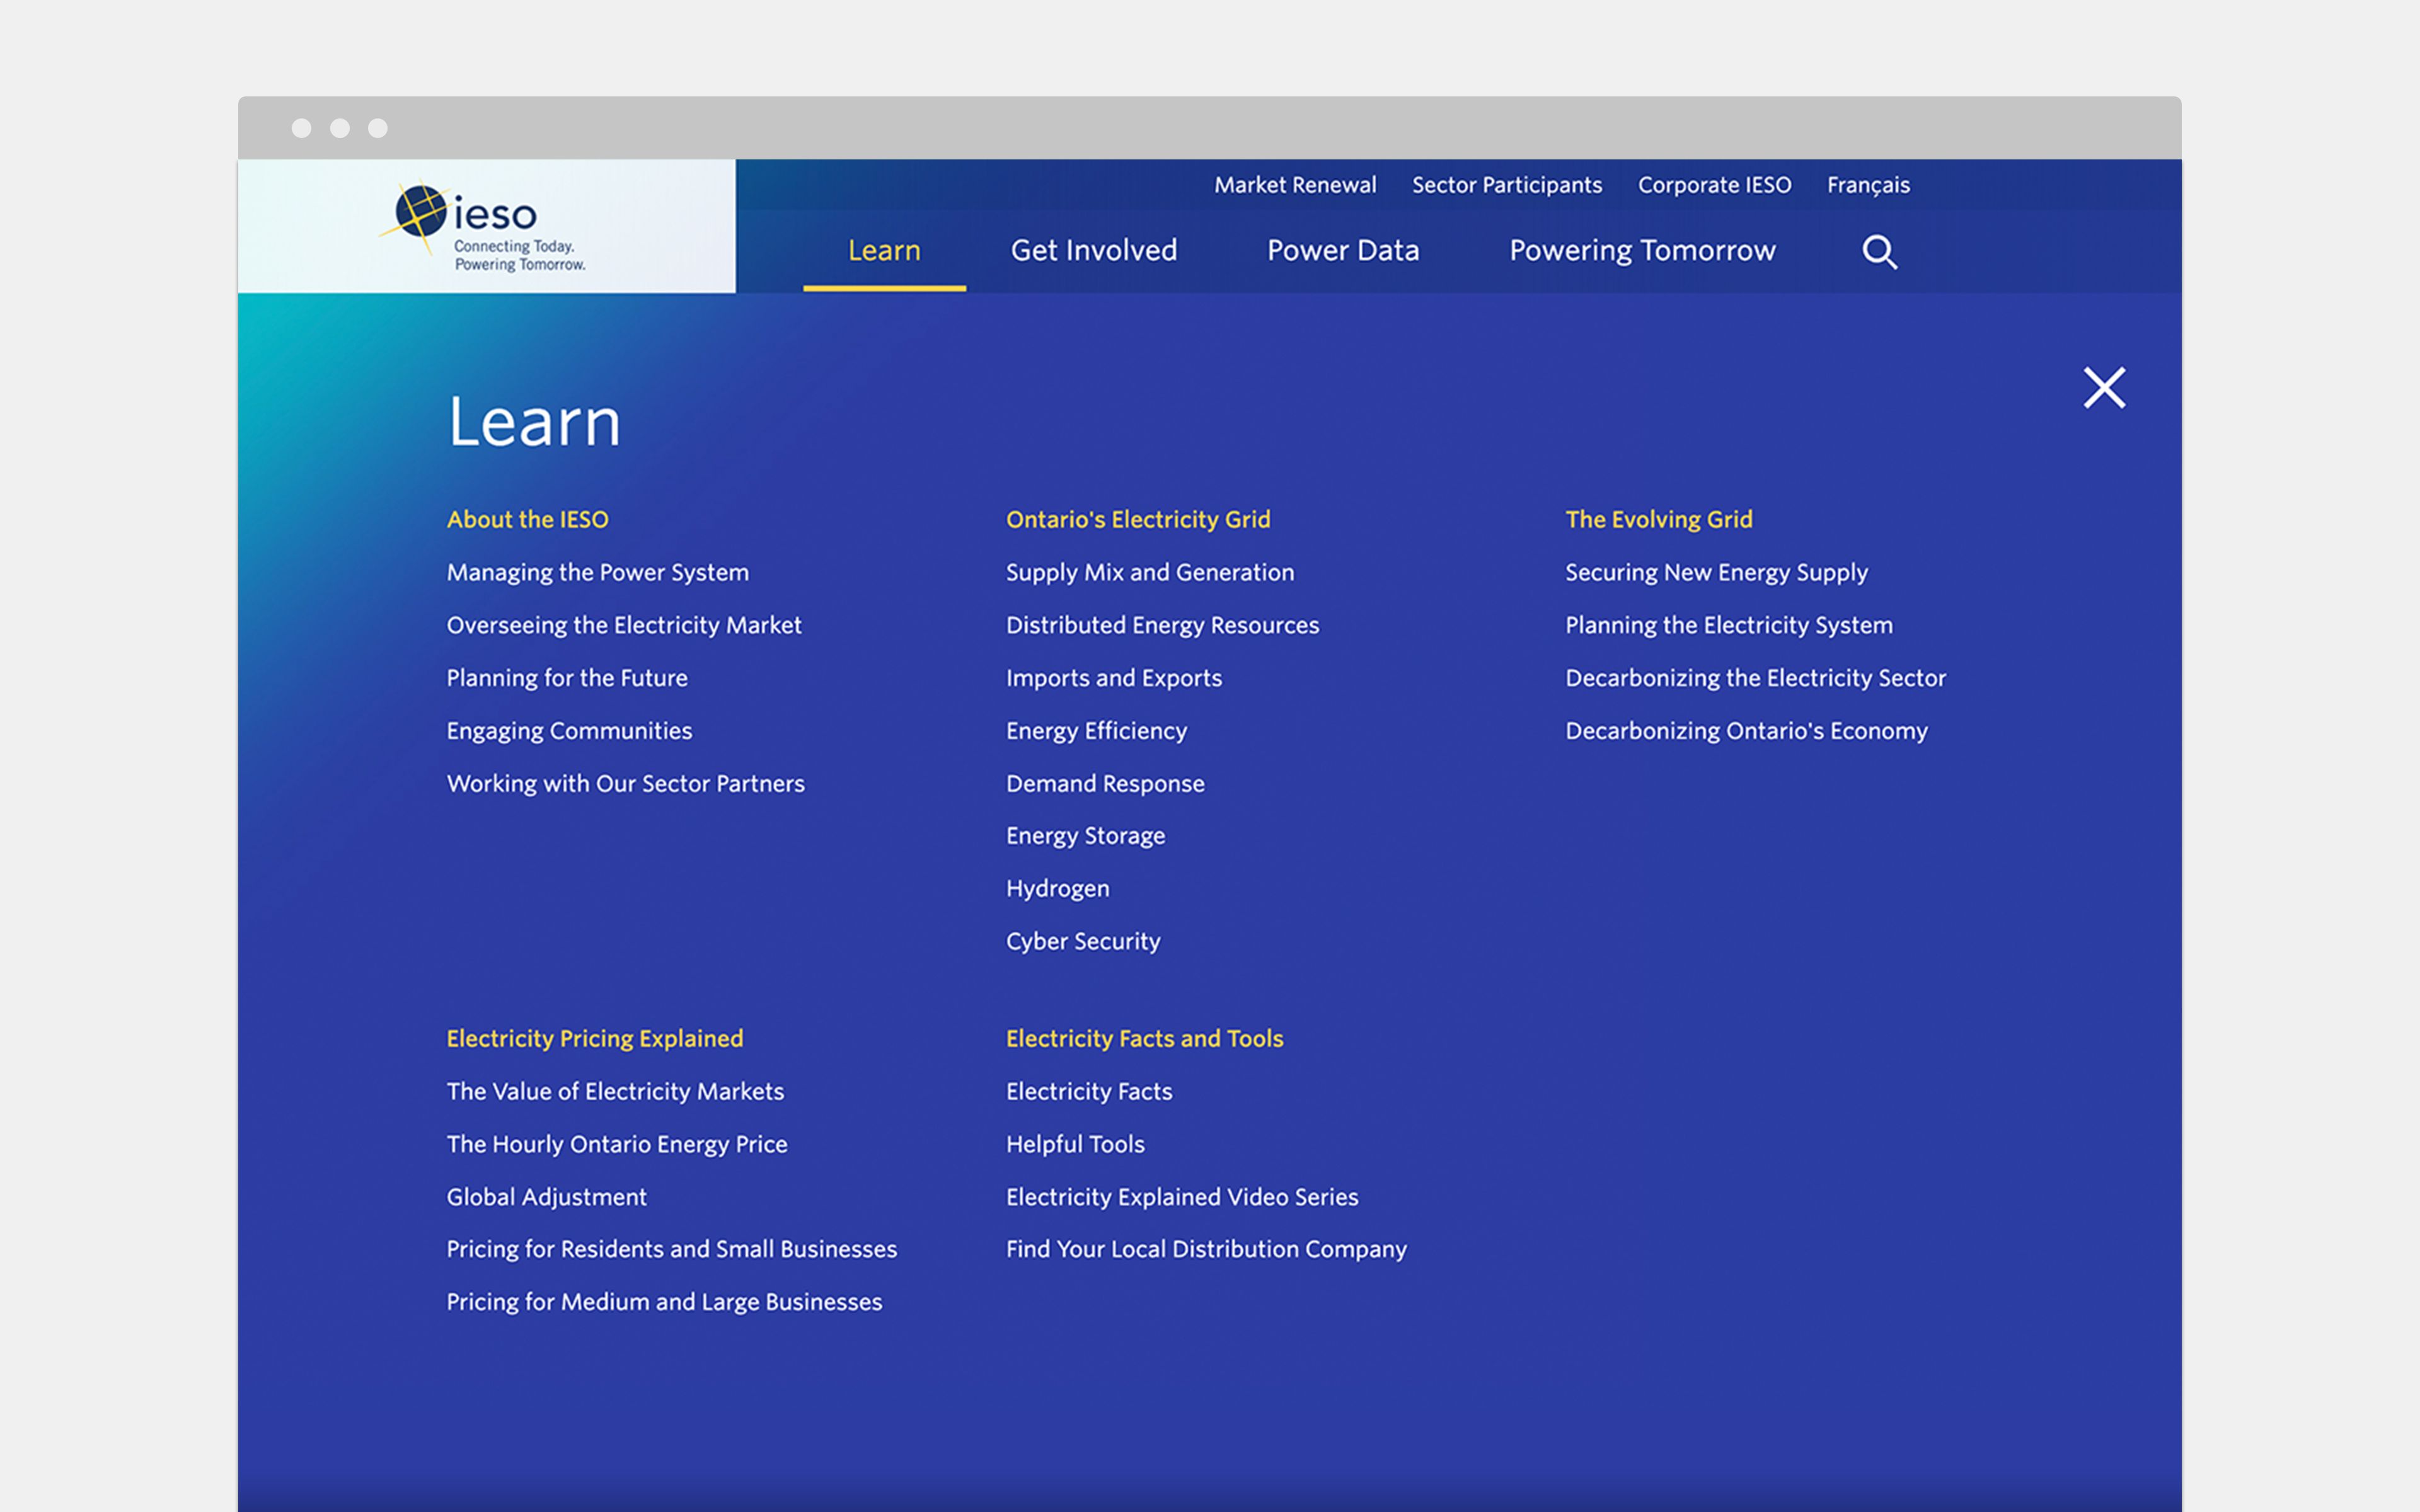Open Energy Efficiency page
2420x1512 pixels.
coord(1096,731)
